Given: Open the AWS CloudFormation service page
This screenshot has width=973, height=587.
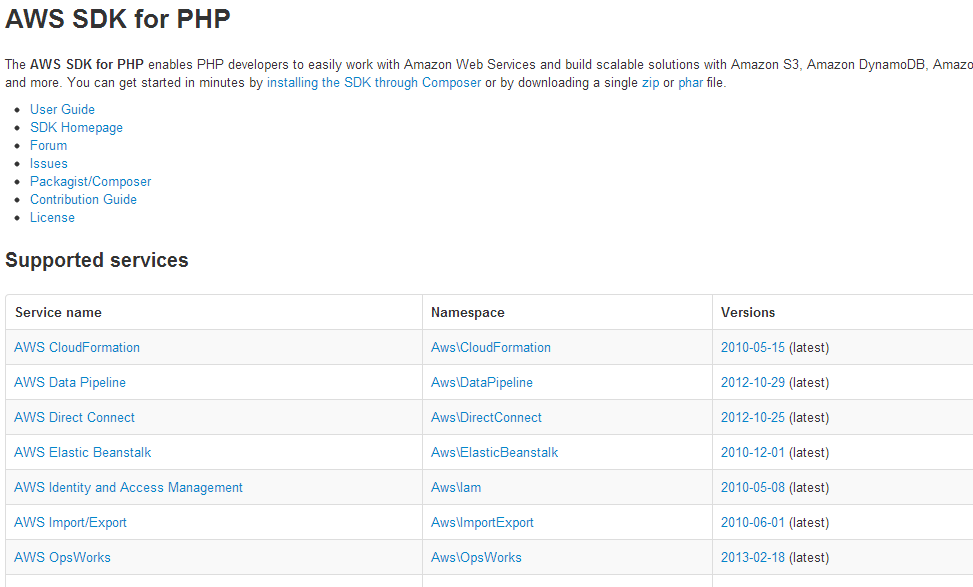Looking at the screenshot, I should pyautogui.click(x=77, y=347).
